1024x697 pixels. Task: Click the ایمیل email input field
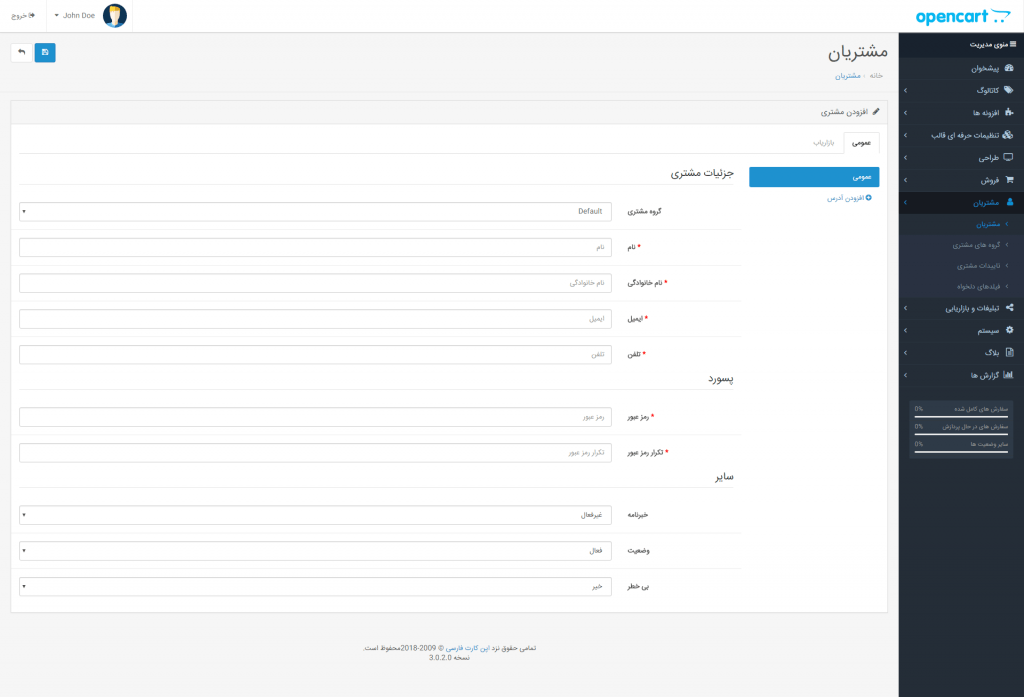315,319
